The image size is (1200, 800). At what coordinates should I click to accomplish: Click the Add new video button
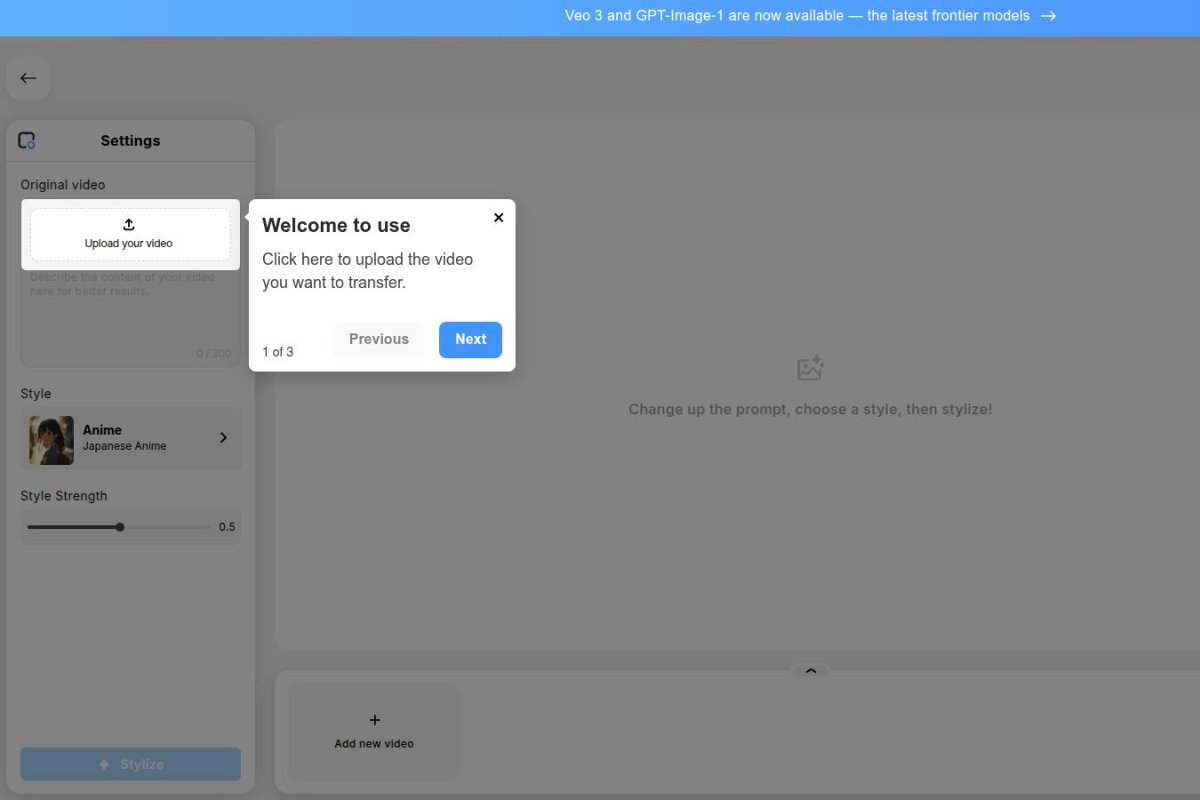[x=374, y=731]
